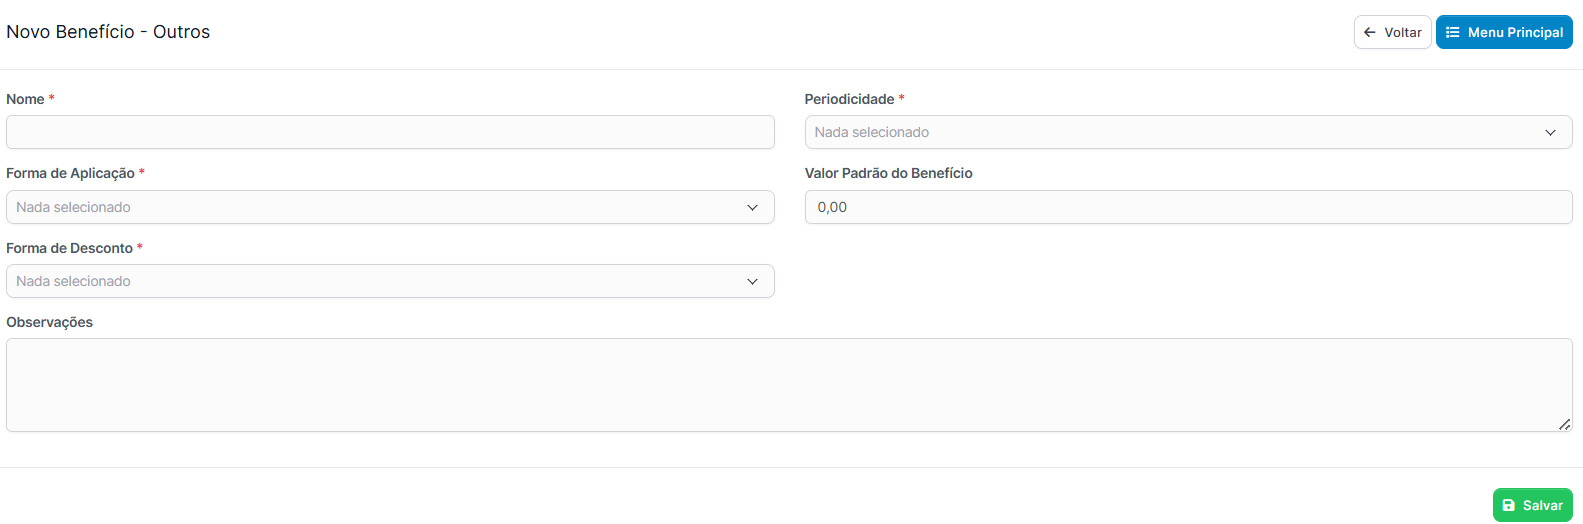Click the Nome field label
1583x524 pixels.
(x=25, y=99)
